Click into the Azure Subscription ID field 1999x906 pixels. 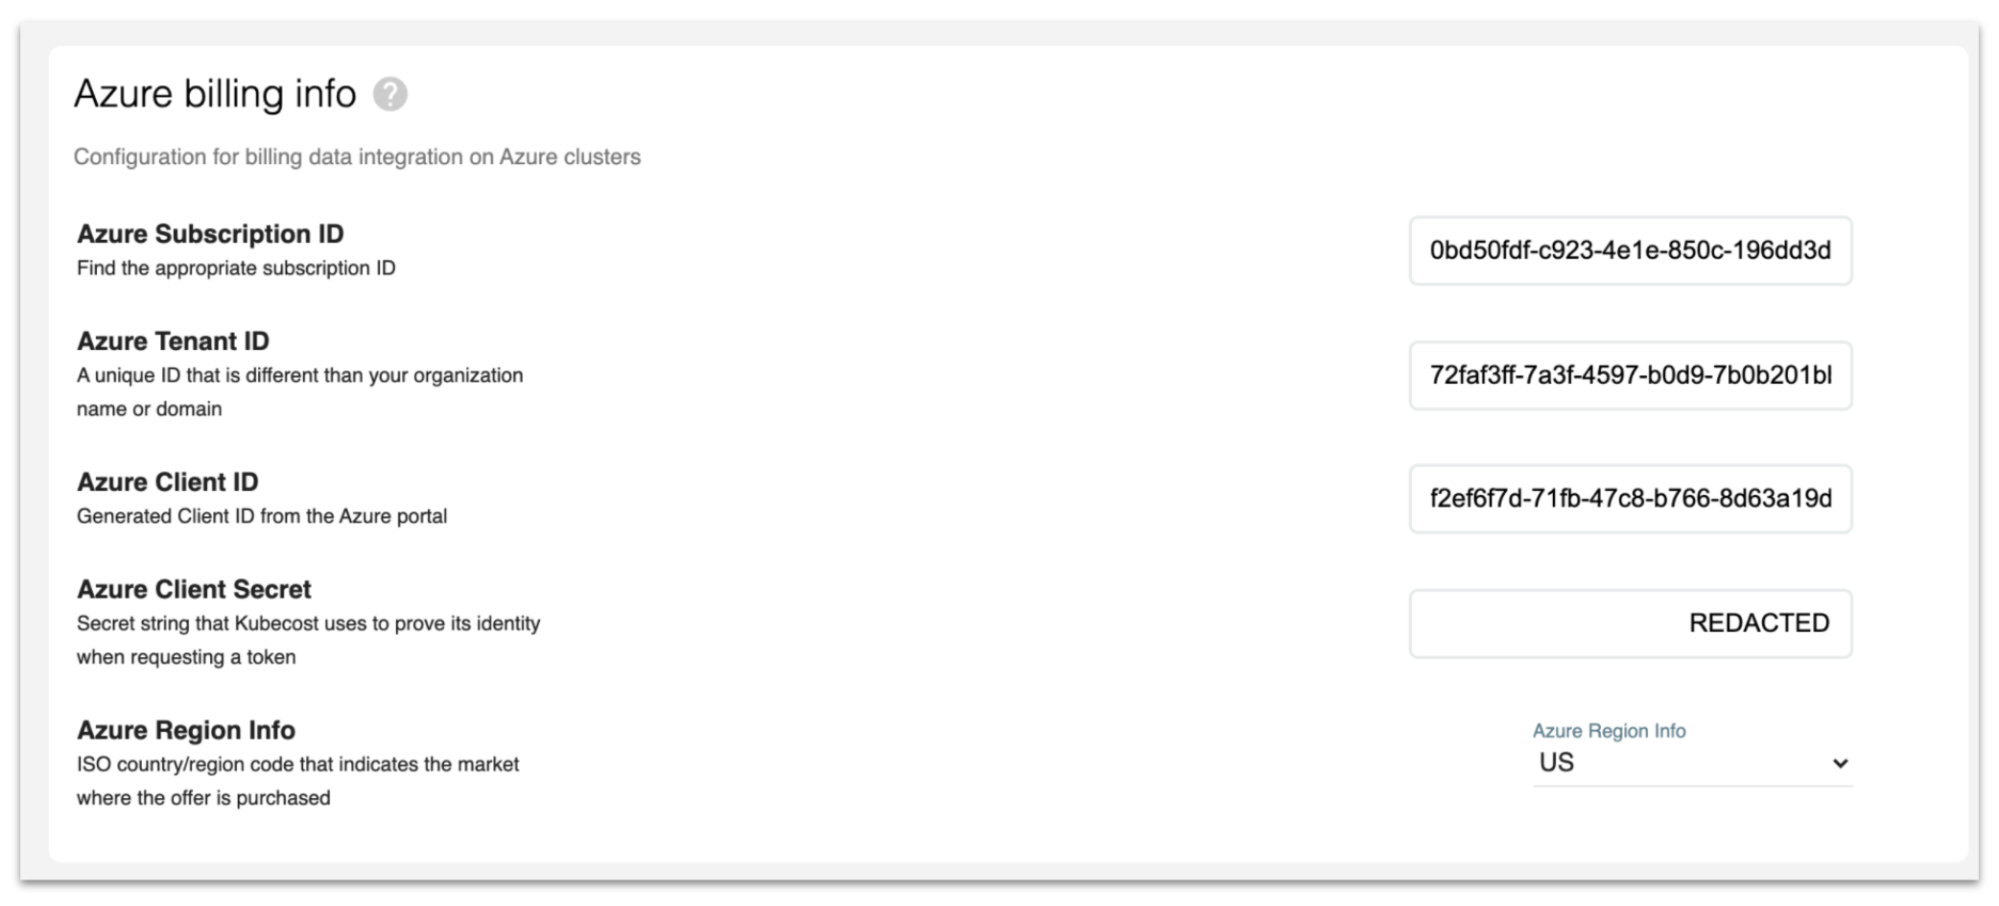click(x=1630, y=251)
